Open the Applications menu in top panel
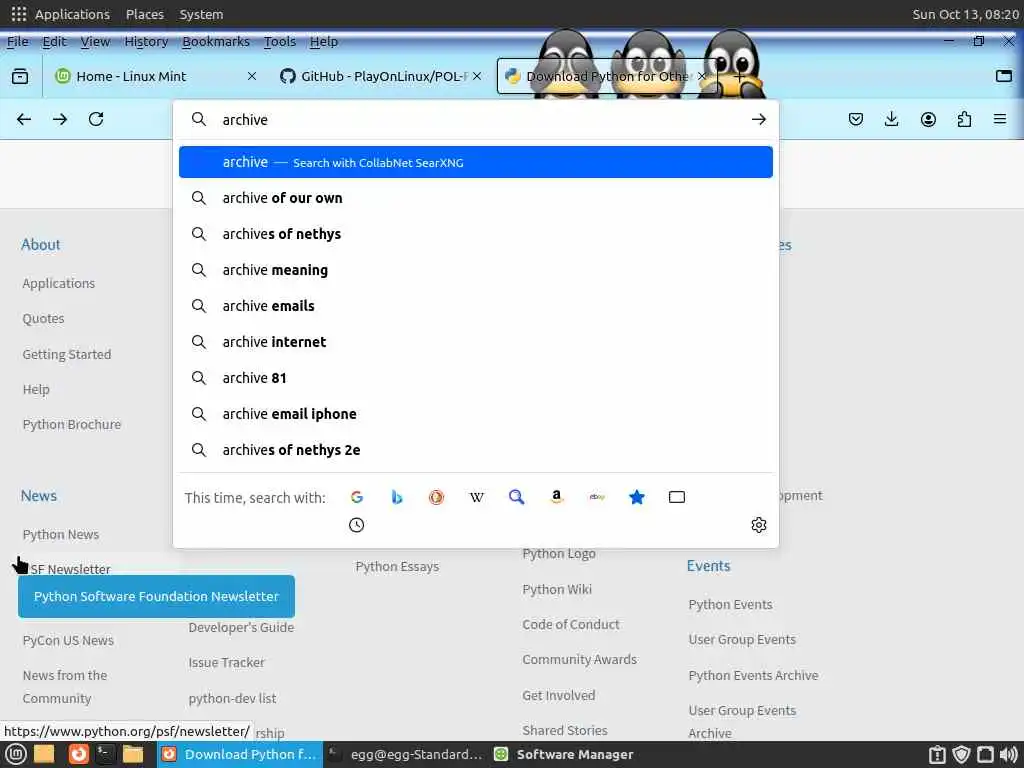The width and height of the screenshot is (1024, 768). tap(72, 14)
